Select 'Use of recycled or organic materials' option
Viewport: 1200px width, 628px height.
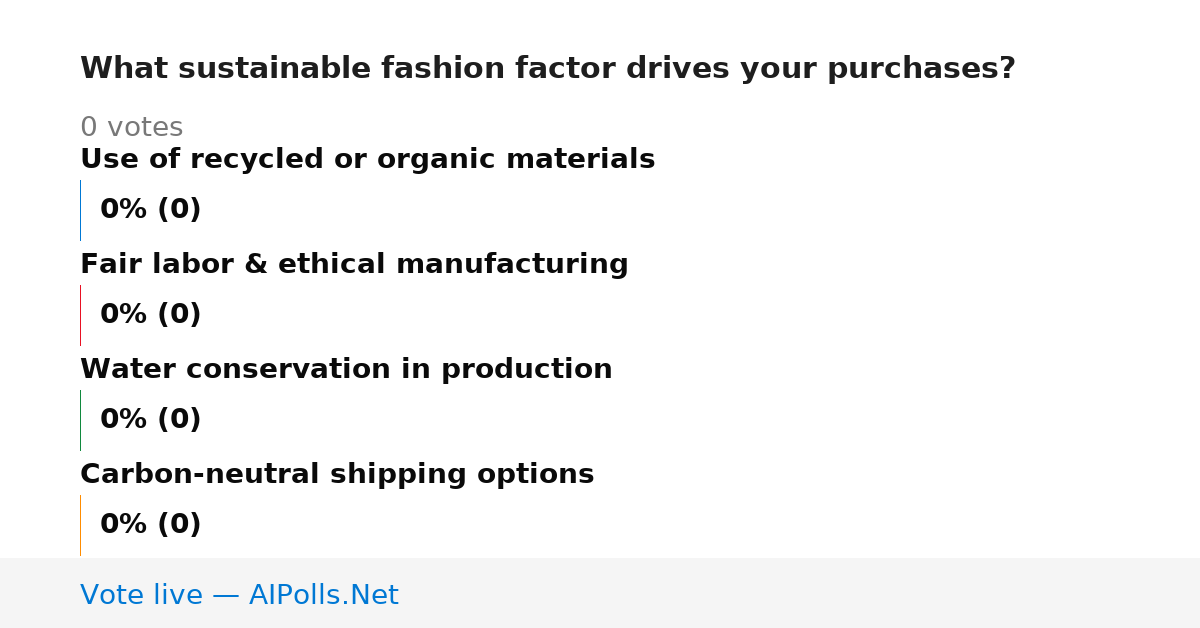coord(367,159)
